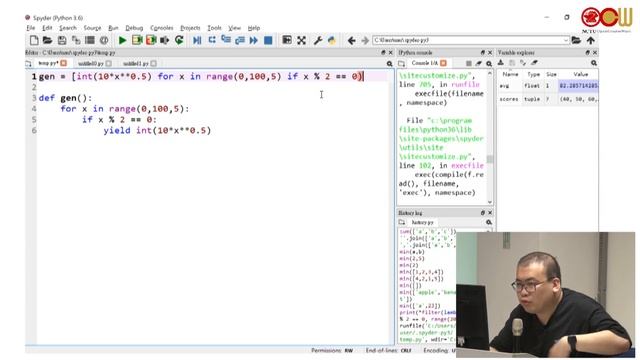Stop debugging with the blue square
Screen dimensions: 640x360
pyautogui.click(x=268, y=40)
